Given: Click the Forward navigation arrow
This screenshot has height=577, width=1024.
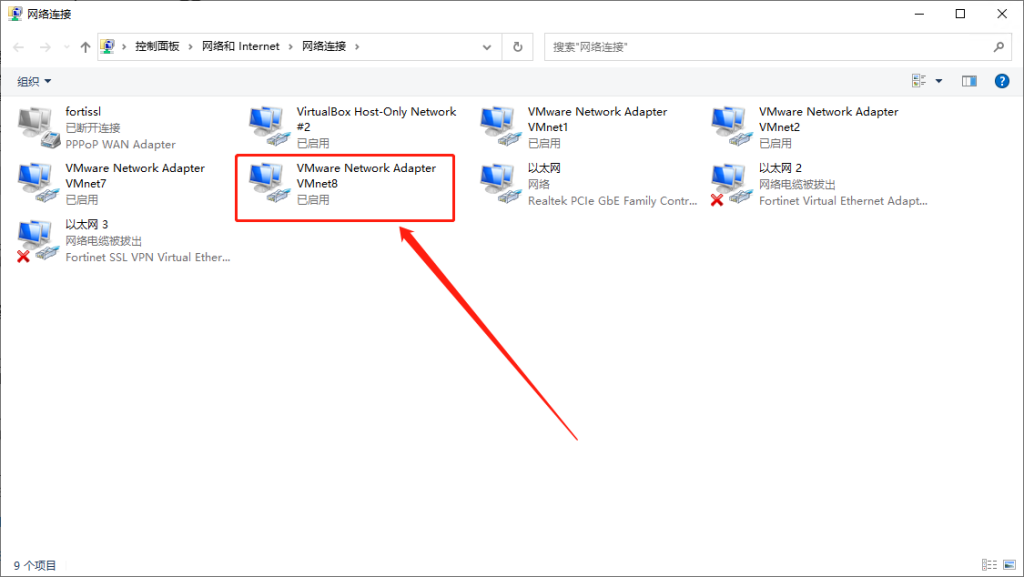Looking at the screenshot, I should pyautogui.click(x=45, y=47).
